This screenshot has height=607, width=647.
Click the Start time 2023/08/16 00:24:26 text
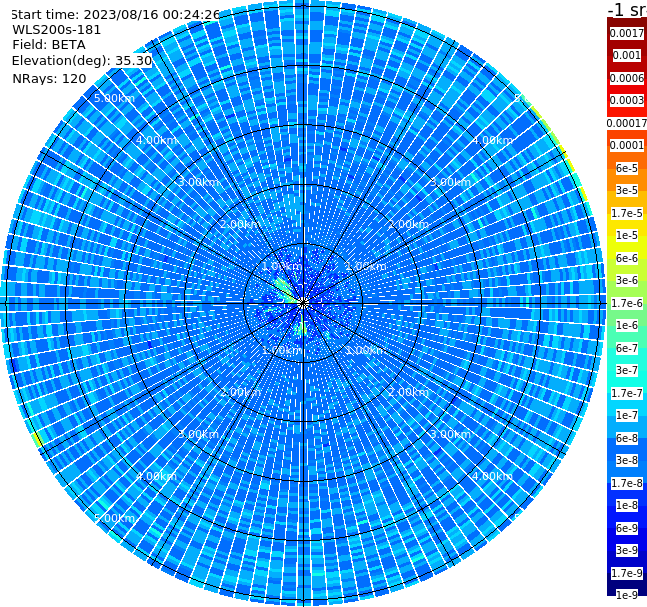[116, 15]
